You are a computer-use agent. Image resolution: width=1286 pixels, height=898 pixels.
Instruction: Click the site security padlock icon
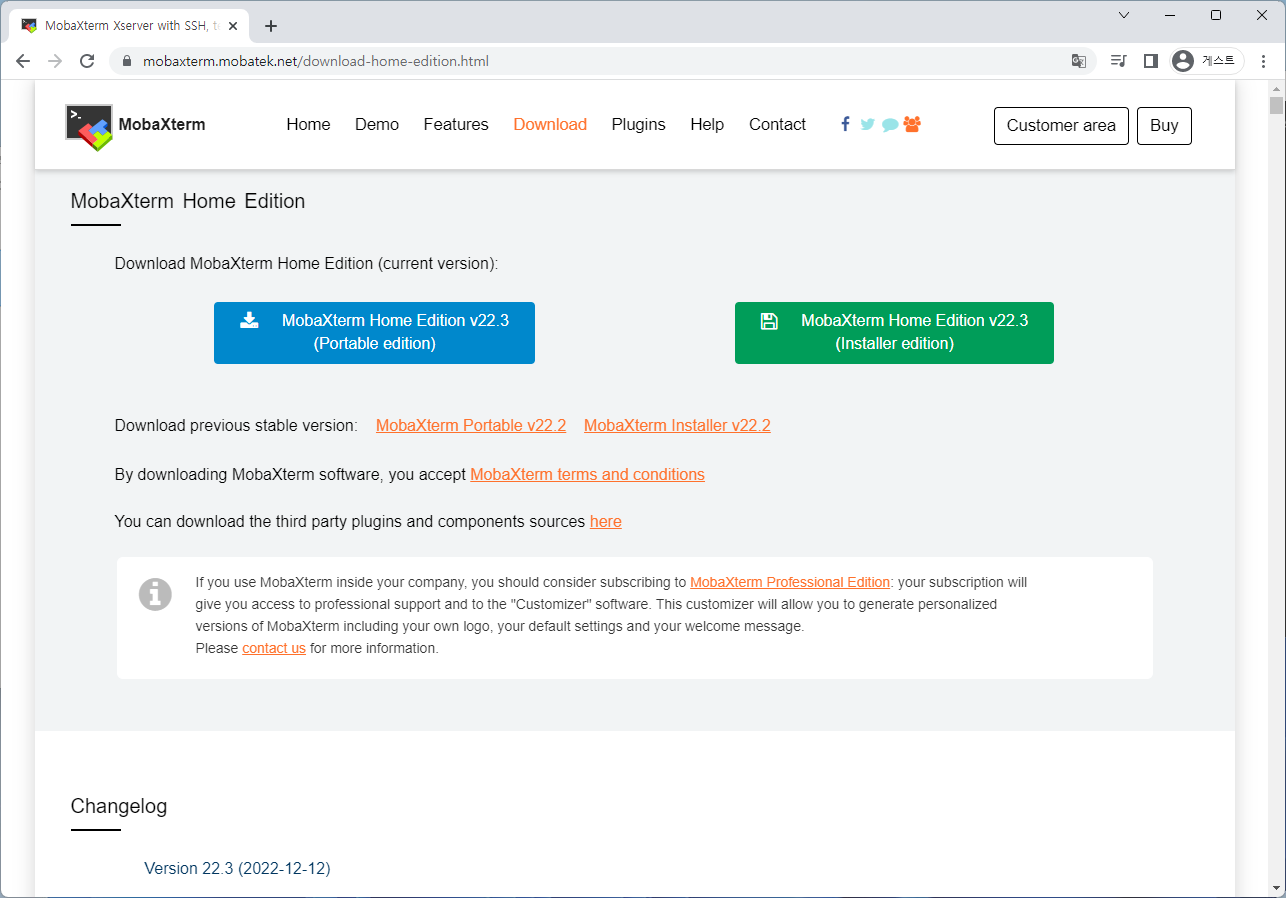126,61
